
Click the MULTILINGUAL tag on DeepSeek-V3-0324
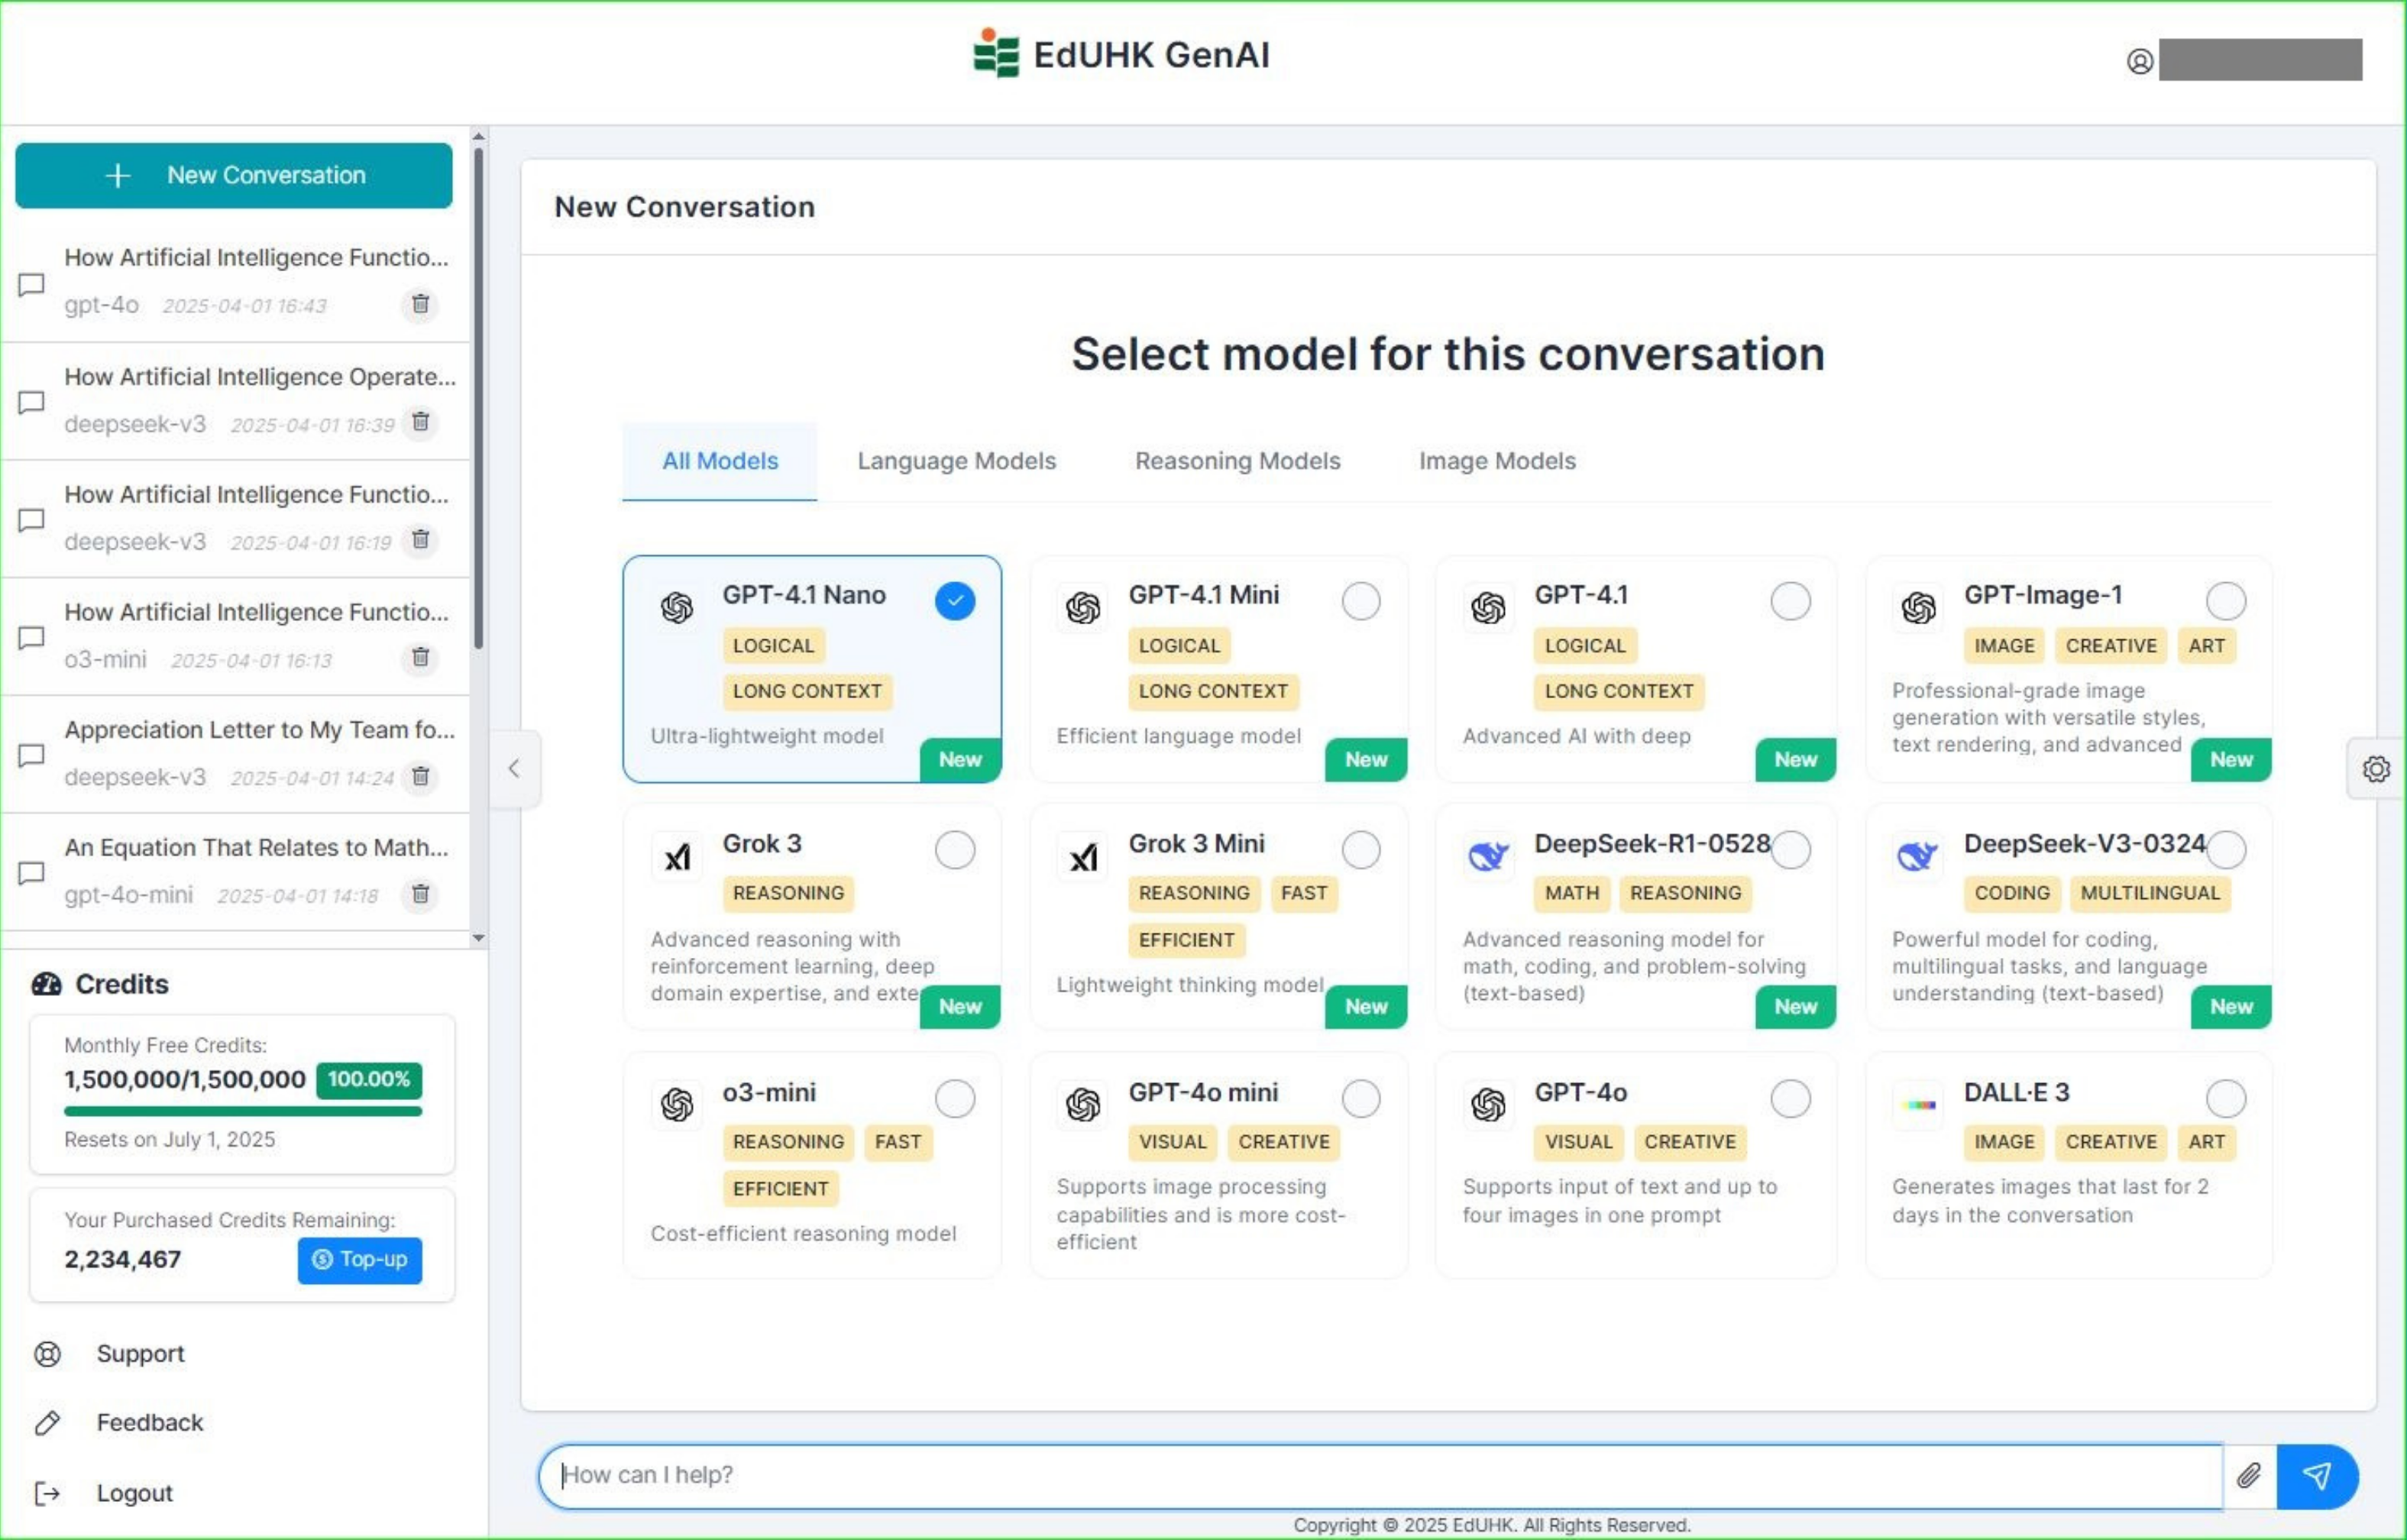coord(2150,893)
